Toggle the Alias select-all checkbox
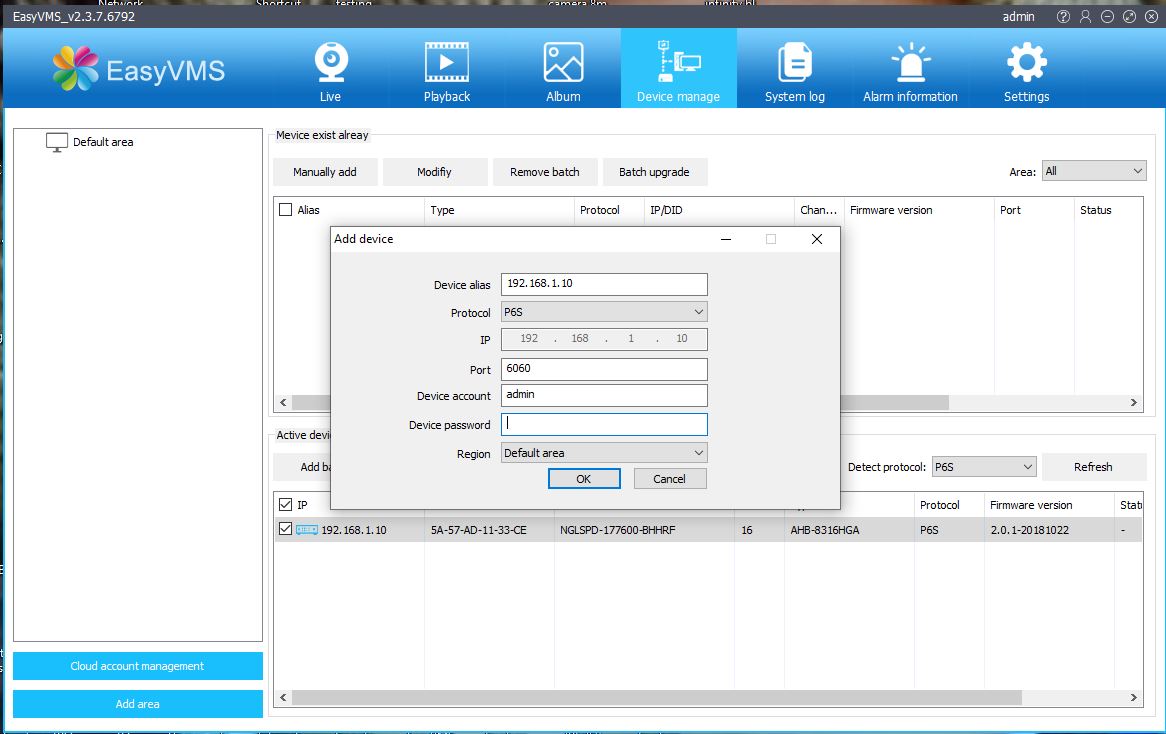 click(x=286, y=210)
